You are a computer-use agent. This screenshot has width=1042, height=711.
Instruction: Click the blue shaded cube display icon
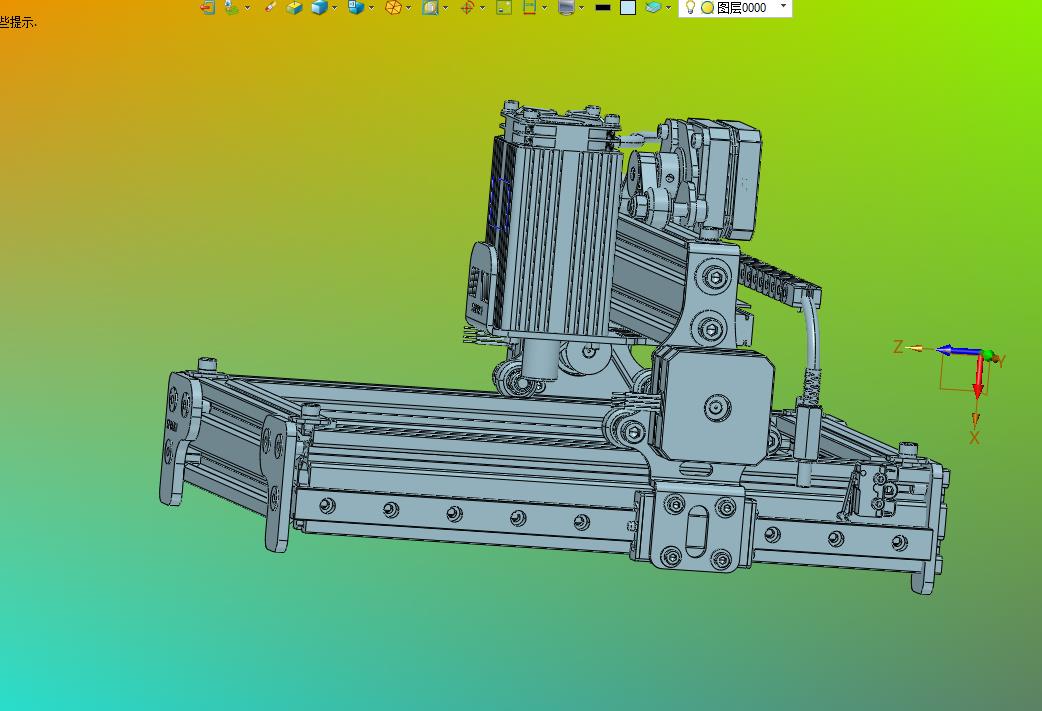tap(320, 7)
